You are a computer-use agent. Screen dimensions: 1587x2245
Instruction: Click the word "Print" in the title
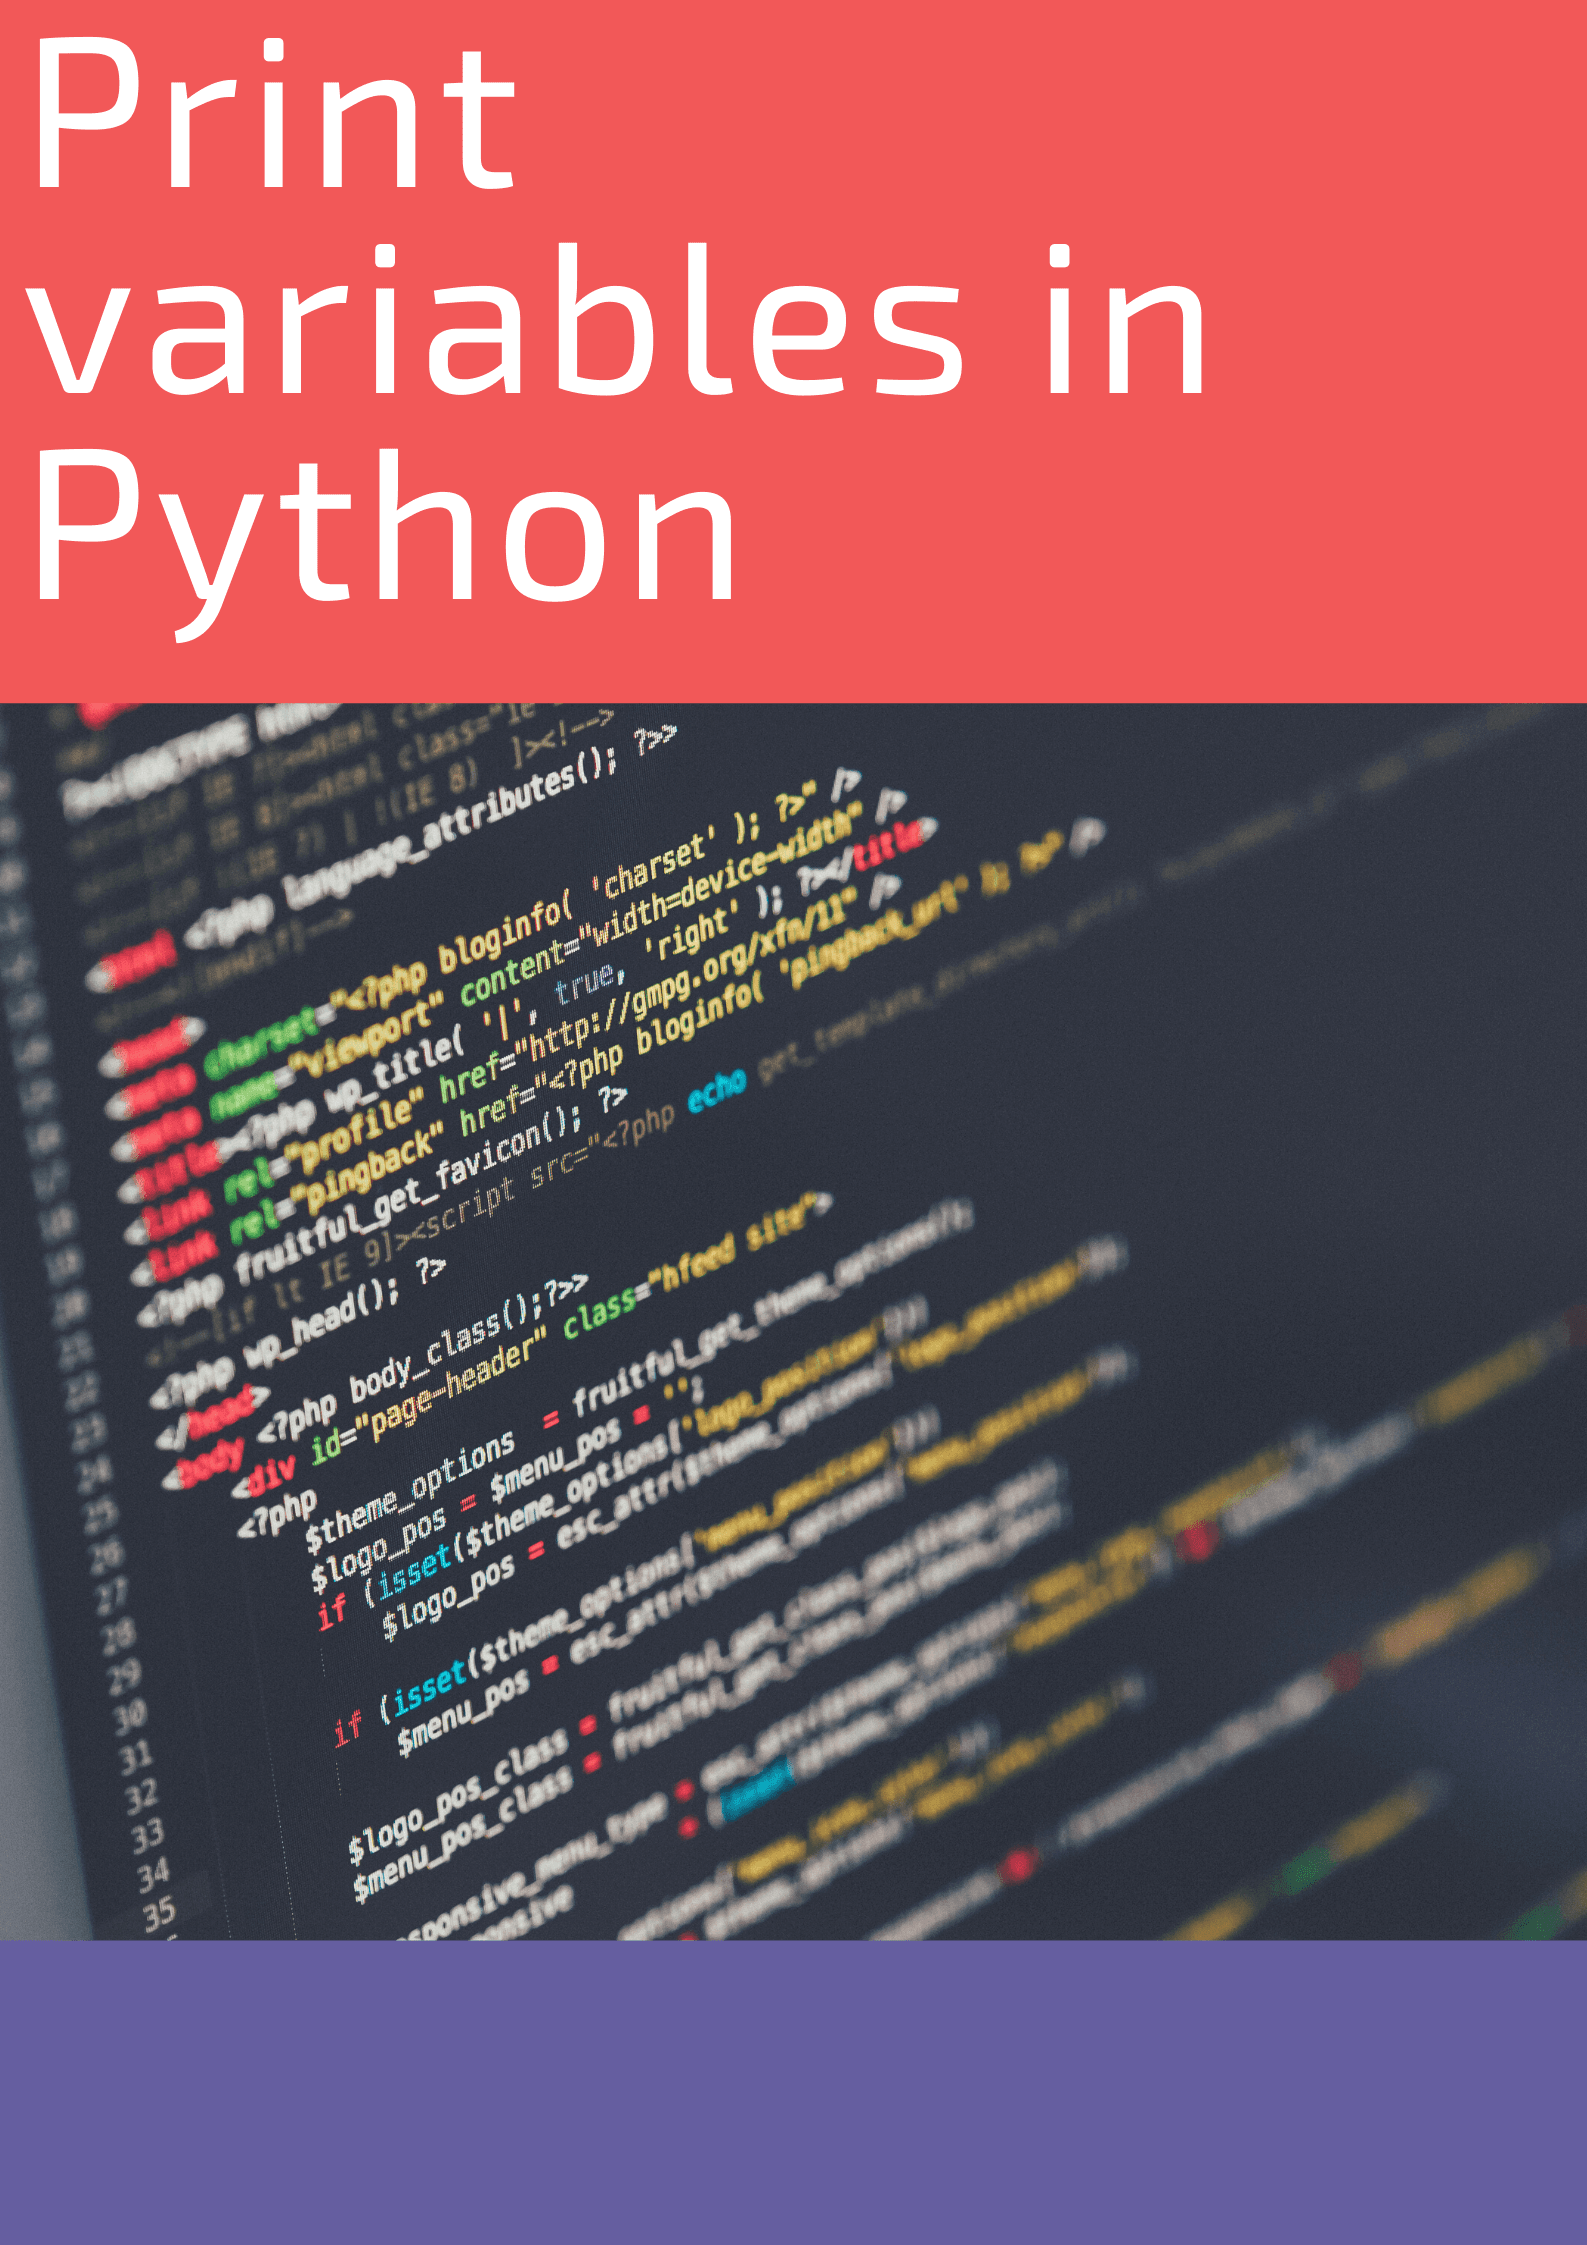pos(272,115)
